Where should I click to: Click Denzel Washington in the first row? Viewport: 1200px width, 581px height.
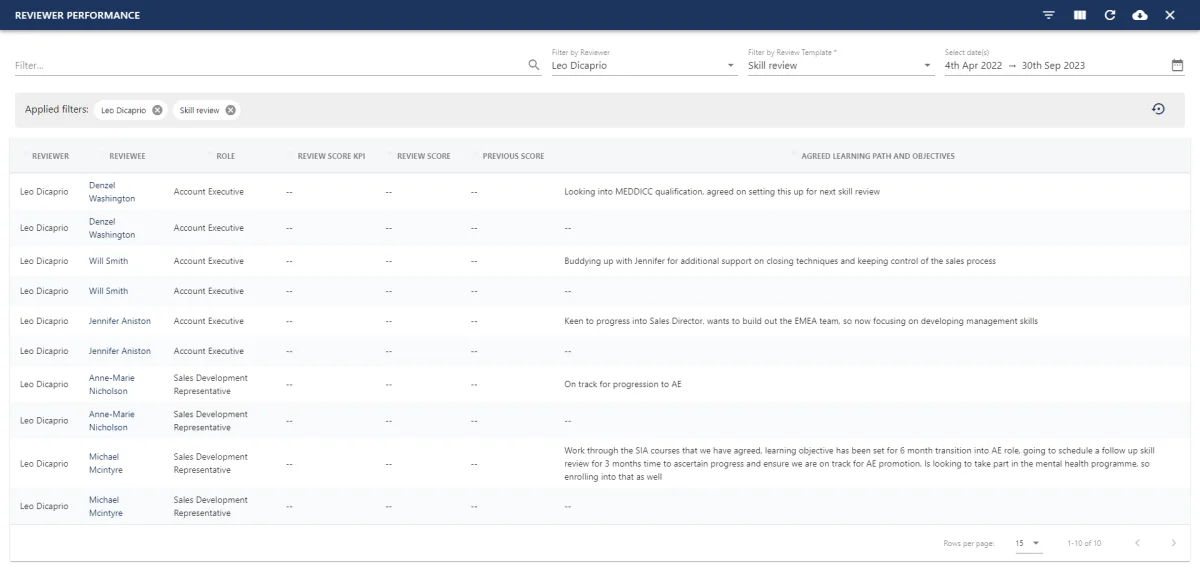click(x=112, y=192)
